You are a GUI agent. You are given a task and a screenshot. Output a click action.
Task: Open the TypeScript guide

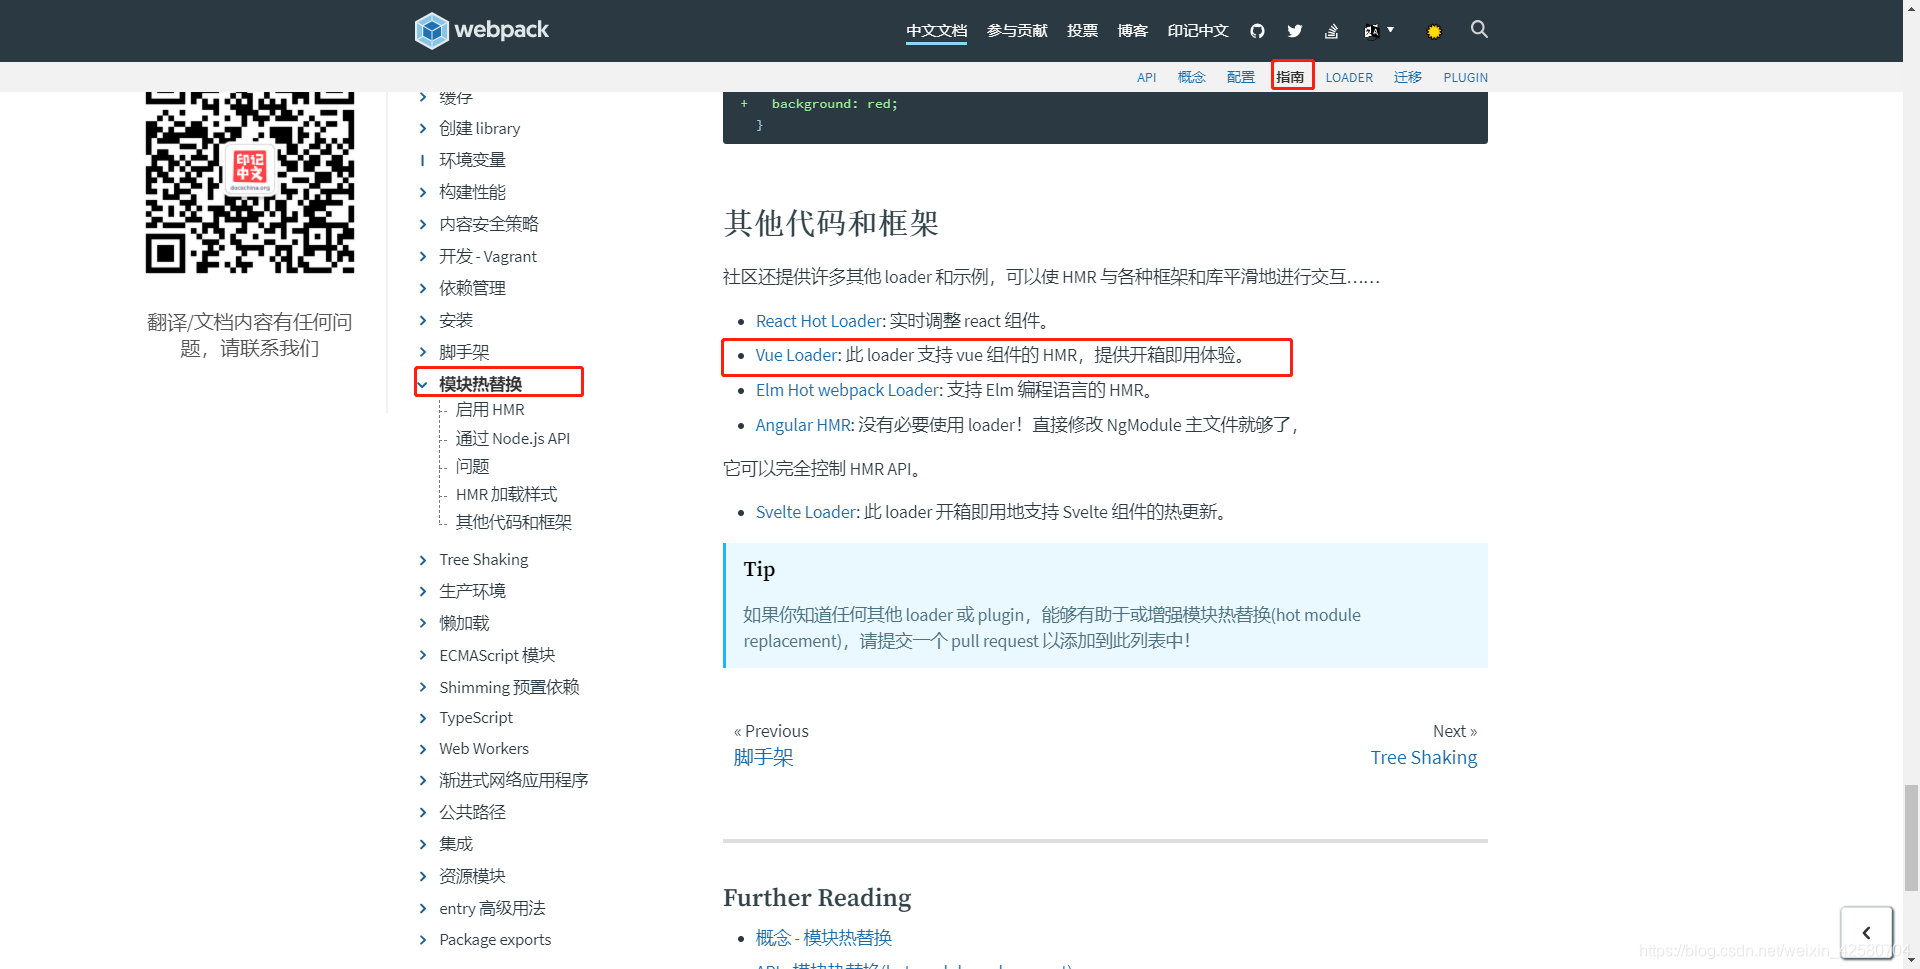[x=476, y=718]
